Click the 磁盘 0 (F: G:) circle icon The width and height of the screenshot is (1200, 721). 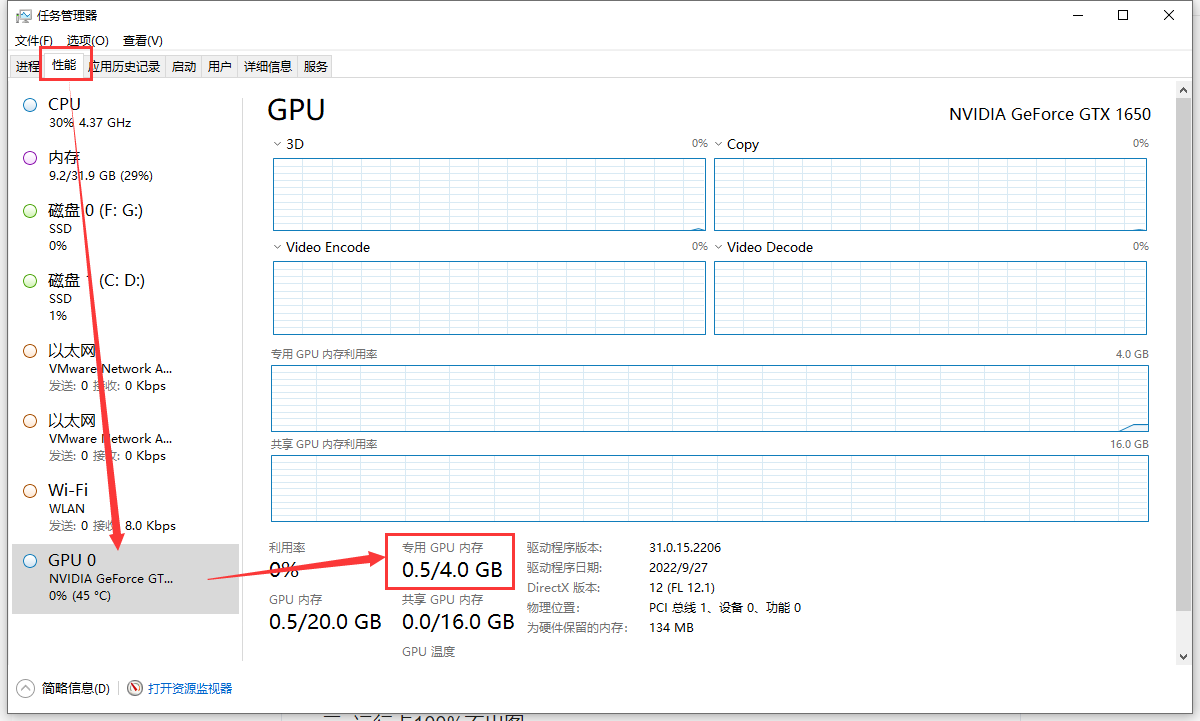pos(29,211)
